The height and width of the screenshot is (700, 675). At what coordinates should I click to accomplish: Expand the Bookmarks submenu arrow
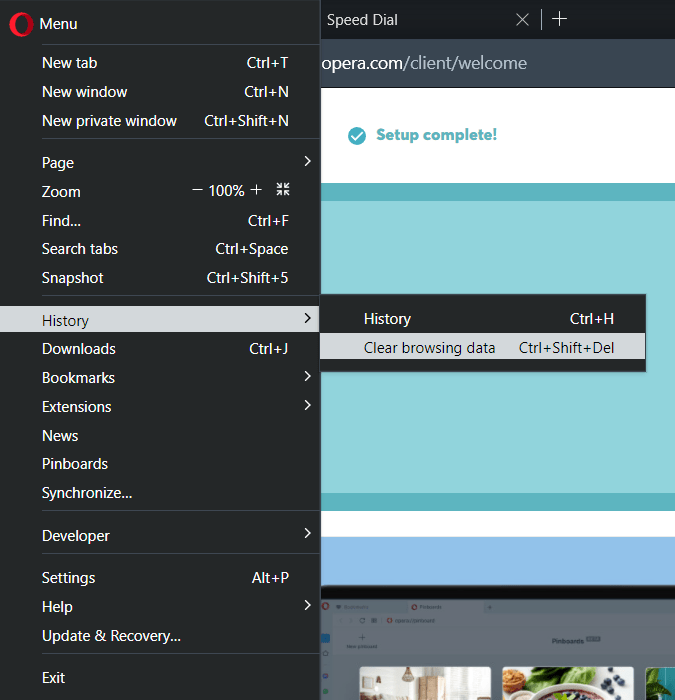(307, 376)
